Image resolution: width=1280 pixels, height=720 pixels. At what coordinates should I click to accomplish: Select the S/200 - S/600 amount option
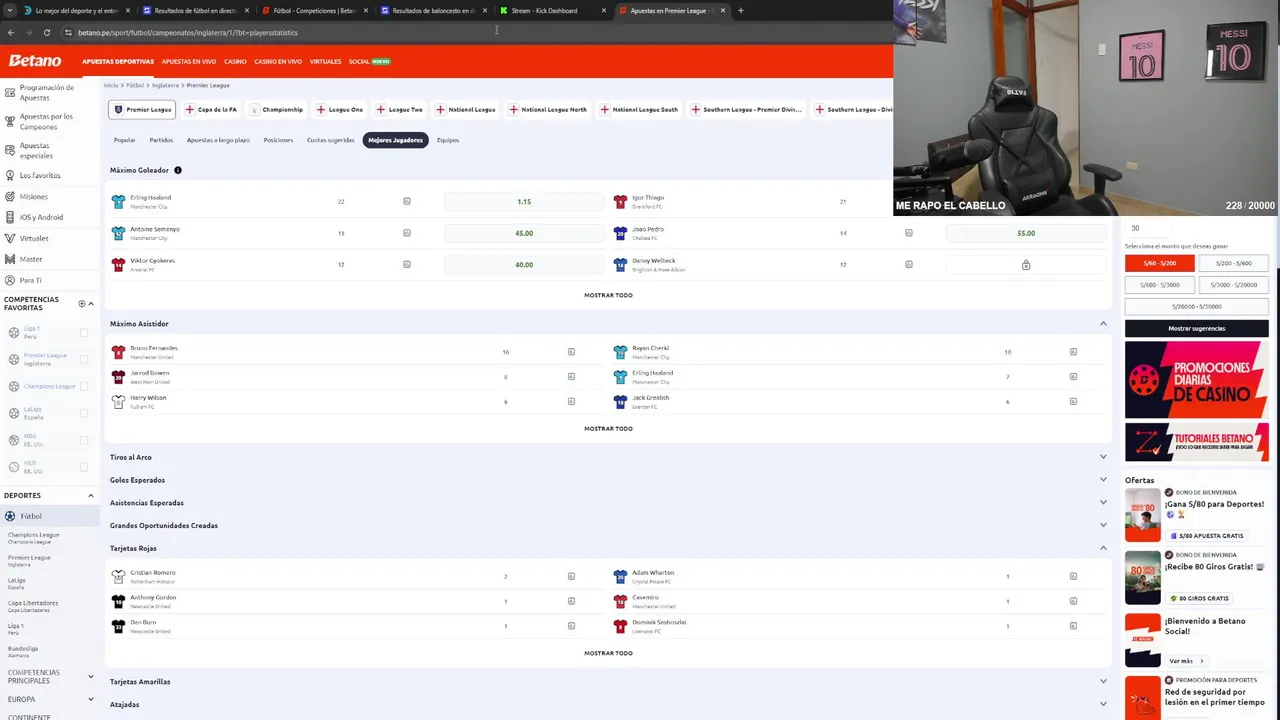(x=1233, y=263)
